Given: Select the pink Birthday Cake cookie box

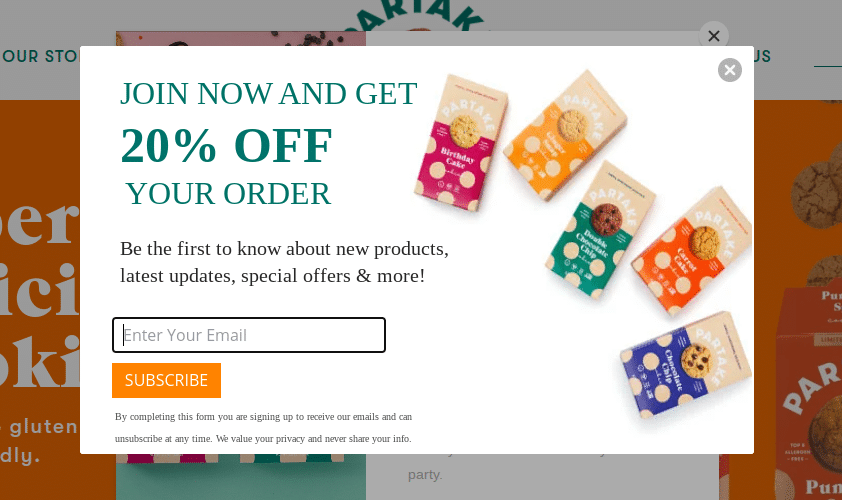Looking at the screenshot, I should point(461,143).
